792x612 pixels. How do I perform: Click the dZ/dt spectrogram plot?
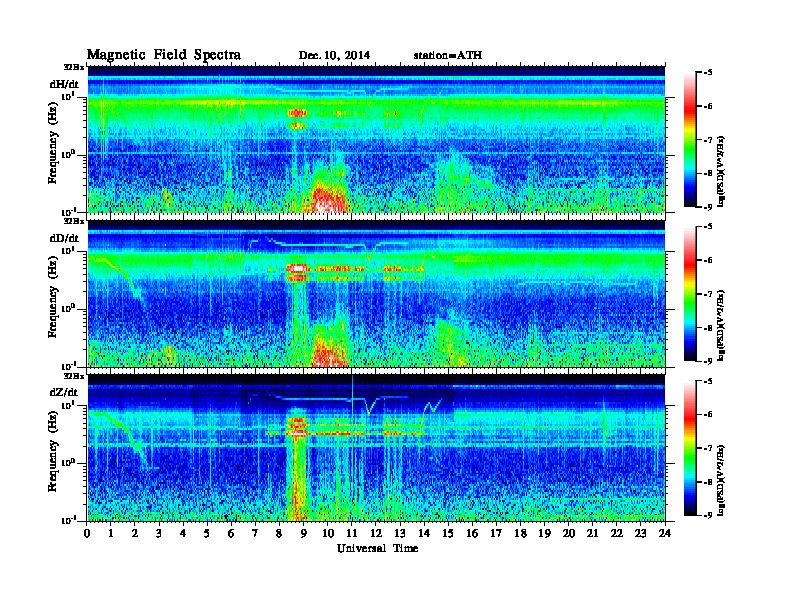[376, 448]
